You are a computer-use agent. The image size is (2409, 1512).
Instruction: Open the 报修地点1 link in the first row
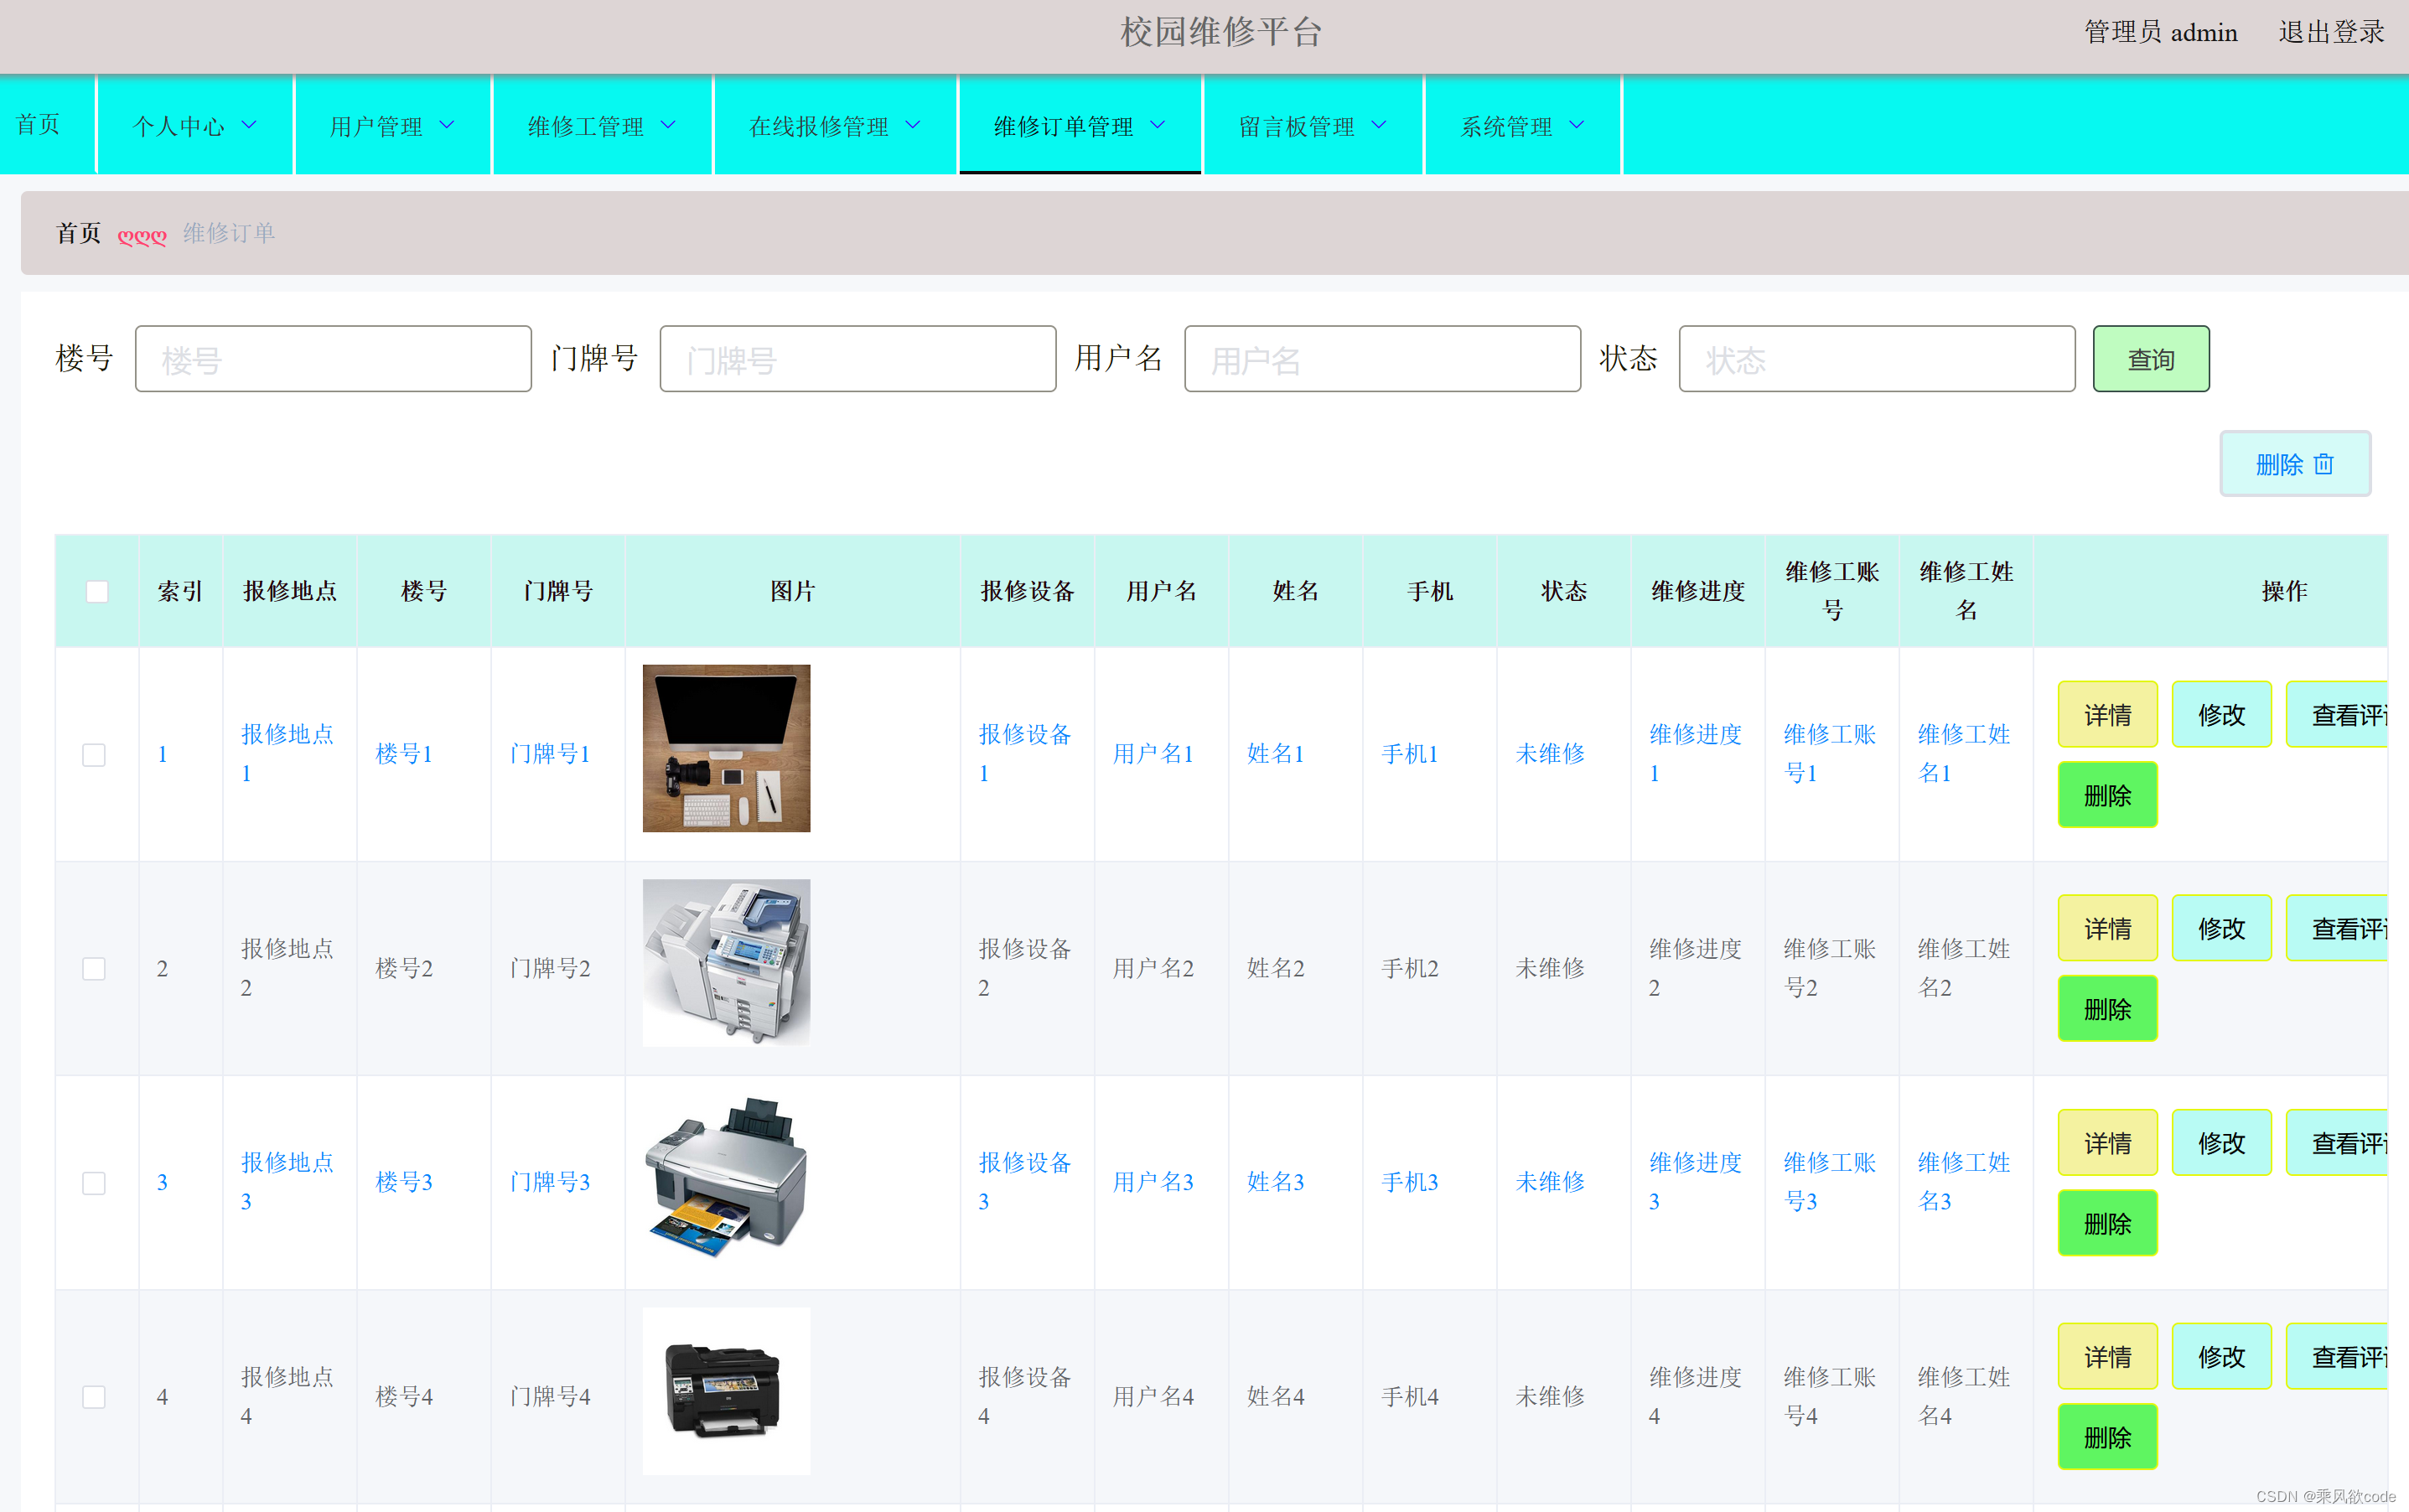[x=289, y=752]
